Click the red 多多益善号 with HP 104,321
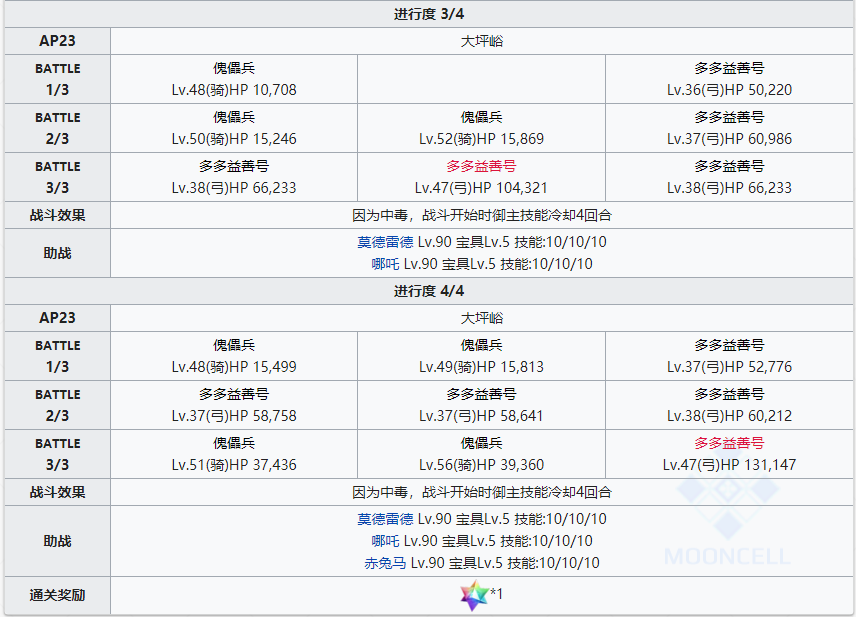The height and width of the screenshot is (617, 856). click(481, 166)
